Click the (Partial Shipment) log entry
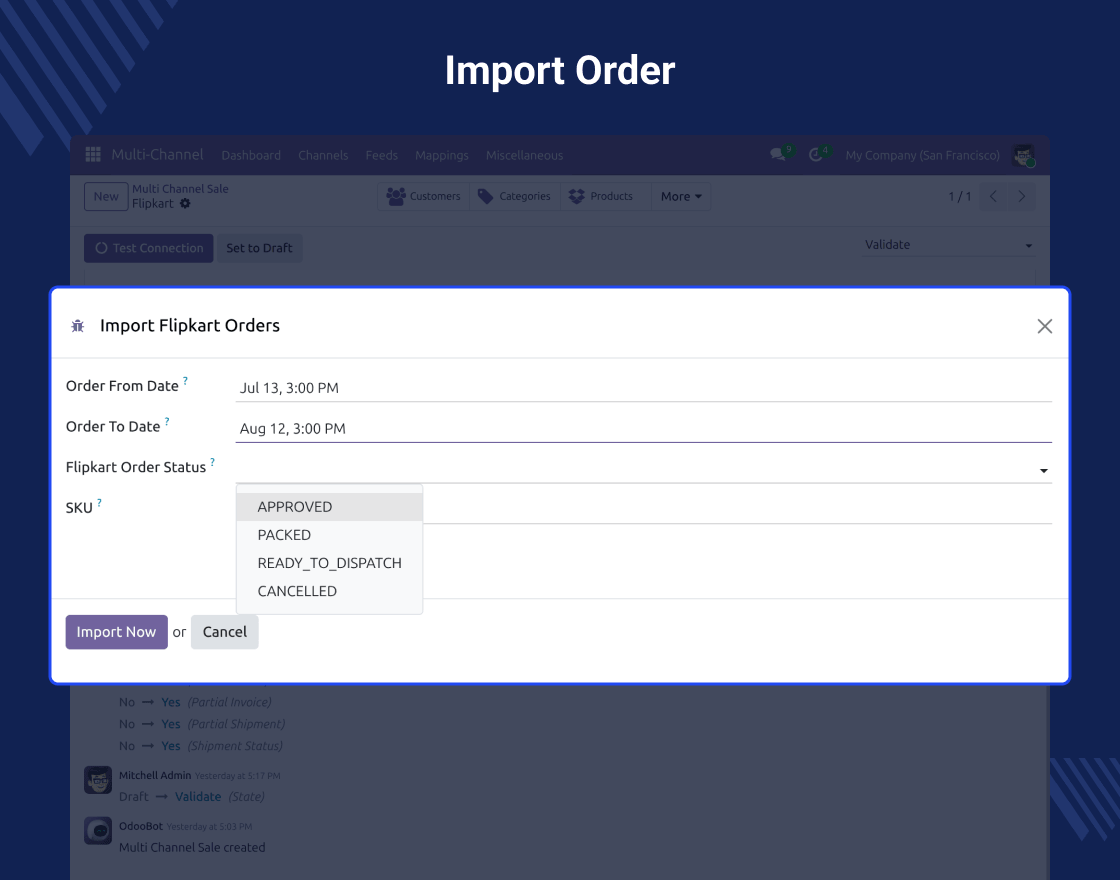Image resolution: width=1120 pixels, height=880 pixels. (236, 724)
